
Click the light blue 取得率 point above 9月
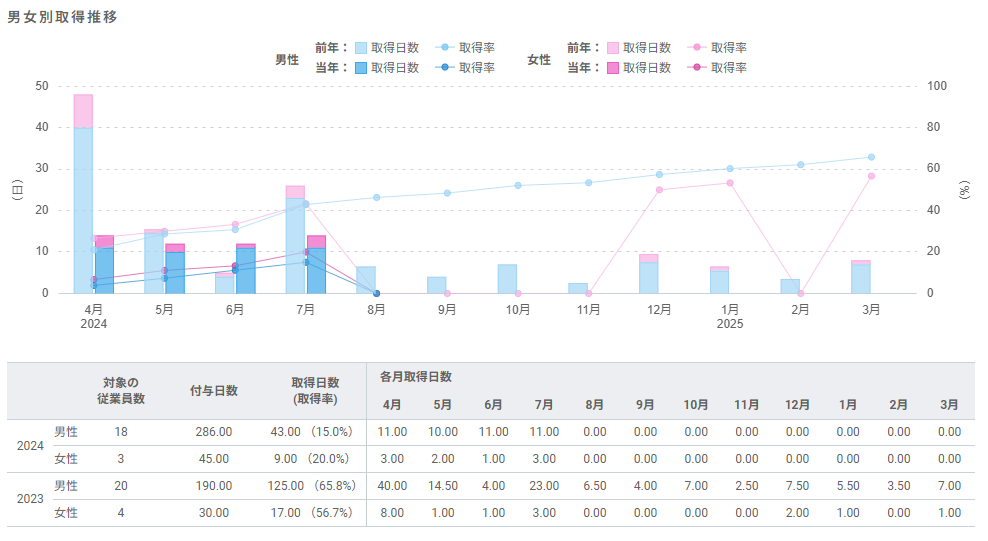pos(447,193)
